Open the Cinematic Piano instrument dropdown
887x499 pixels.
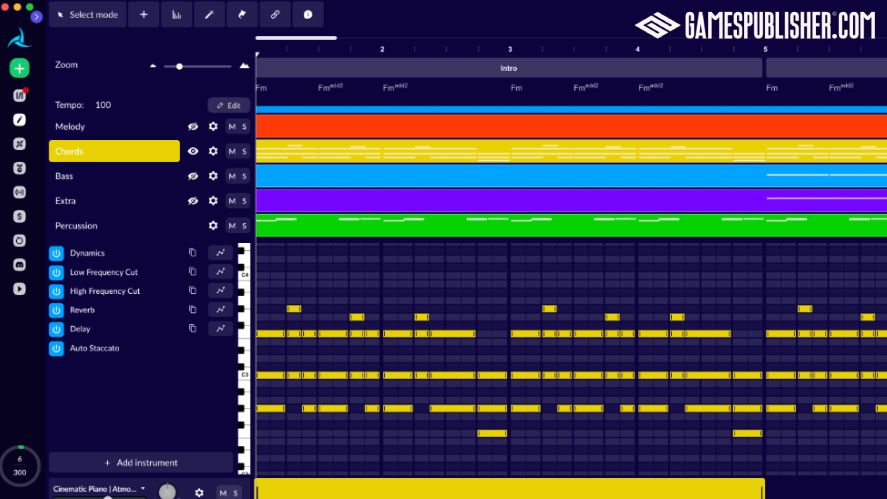pos(143,488)
